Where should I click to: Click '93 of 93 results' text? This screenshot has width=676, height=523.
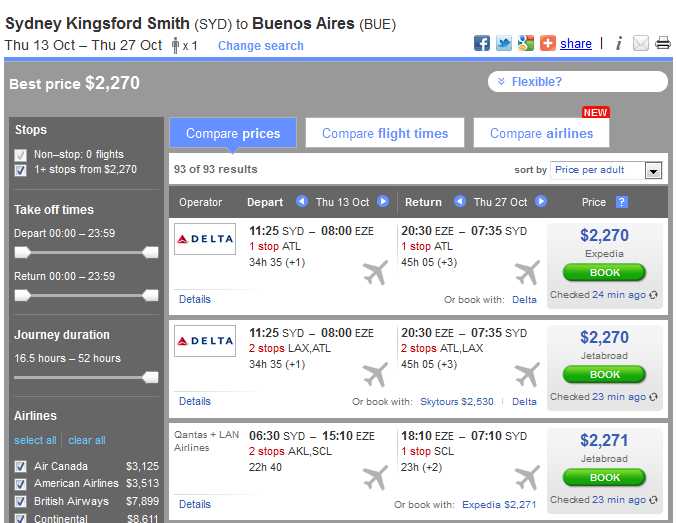click(x=216, y=169)
